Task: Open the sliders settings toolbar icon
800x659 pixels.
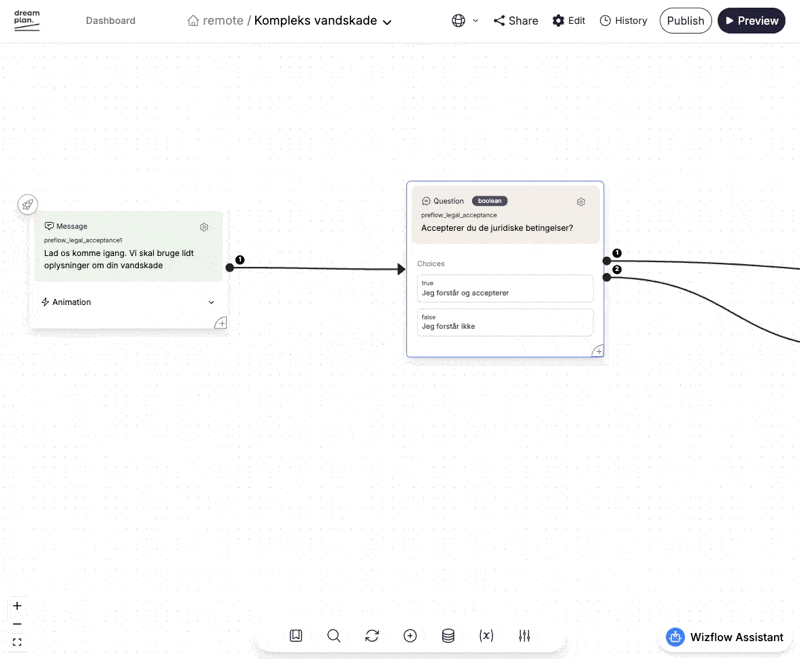Action: pyautogui.click(x=524, y=636)
